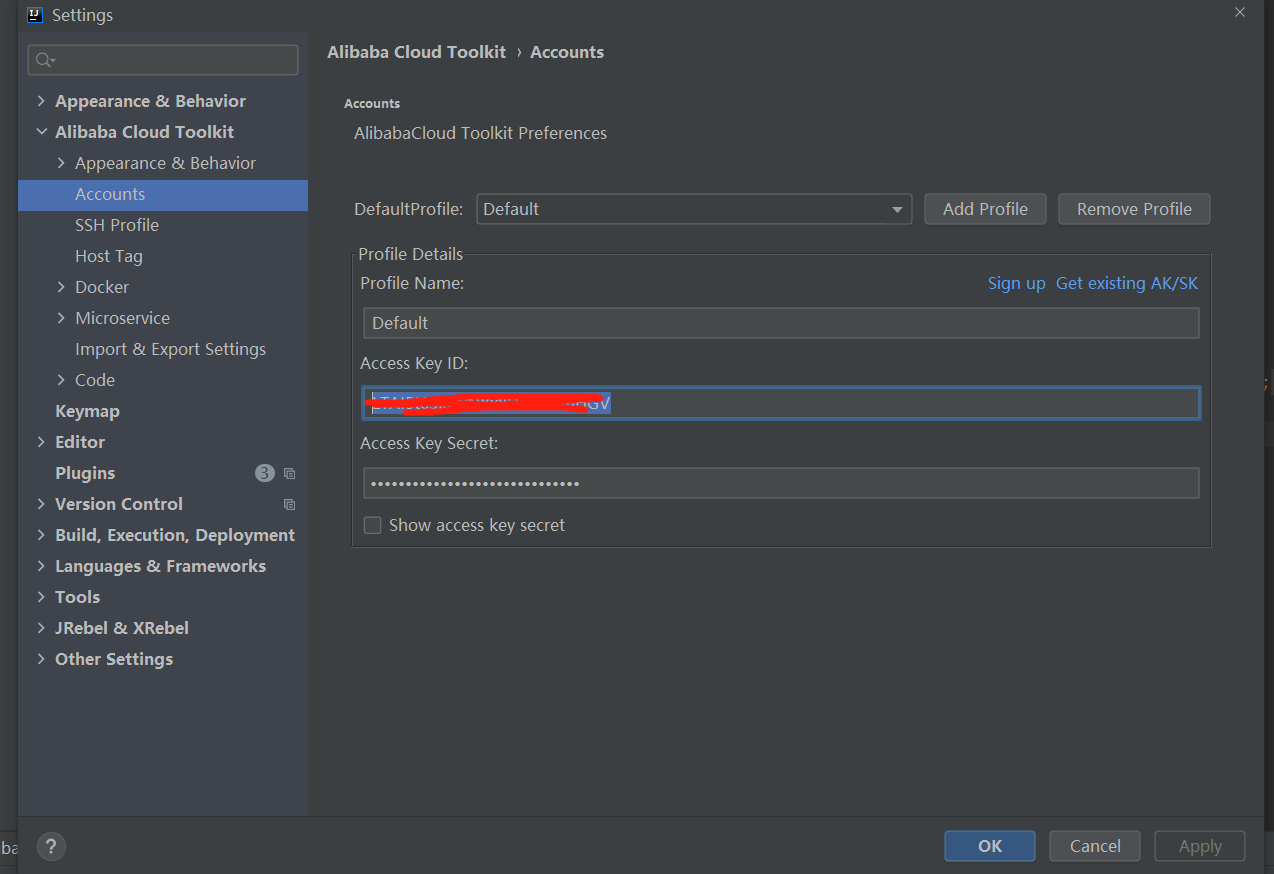Click the IntelliJ logo in the title bar
Image resolution: width=1274 pixels, height=874 pixels.
[x=35, y=15]
